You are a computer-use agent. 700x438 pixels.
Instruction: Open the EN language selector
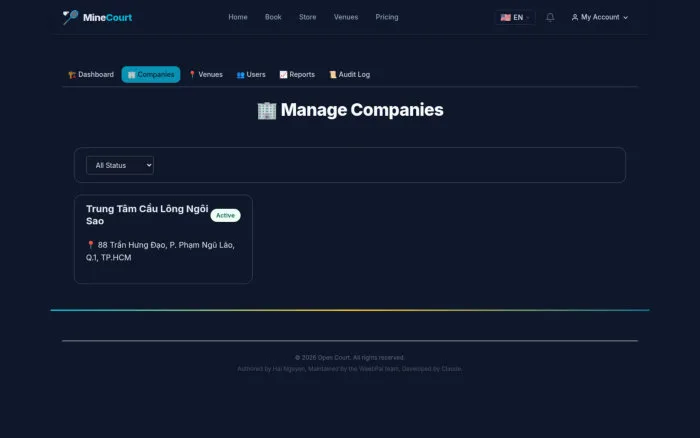(515, 17)
